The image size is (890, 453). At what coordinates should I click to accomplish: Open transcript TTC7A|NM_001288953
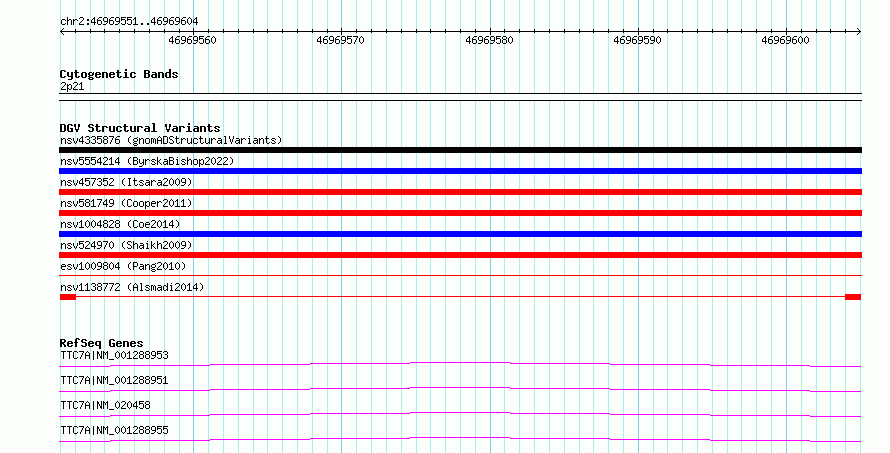pyautogui.click(x=114, y=356)
